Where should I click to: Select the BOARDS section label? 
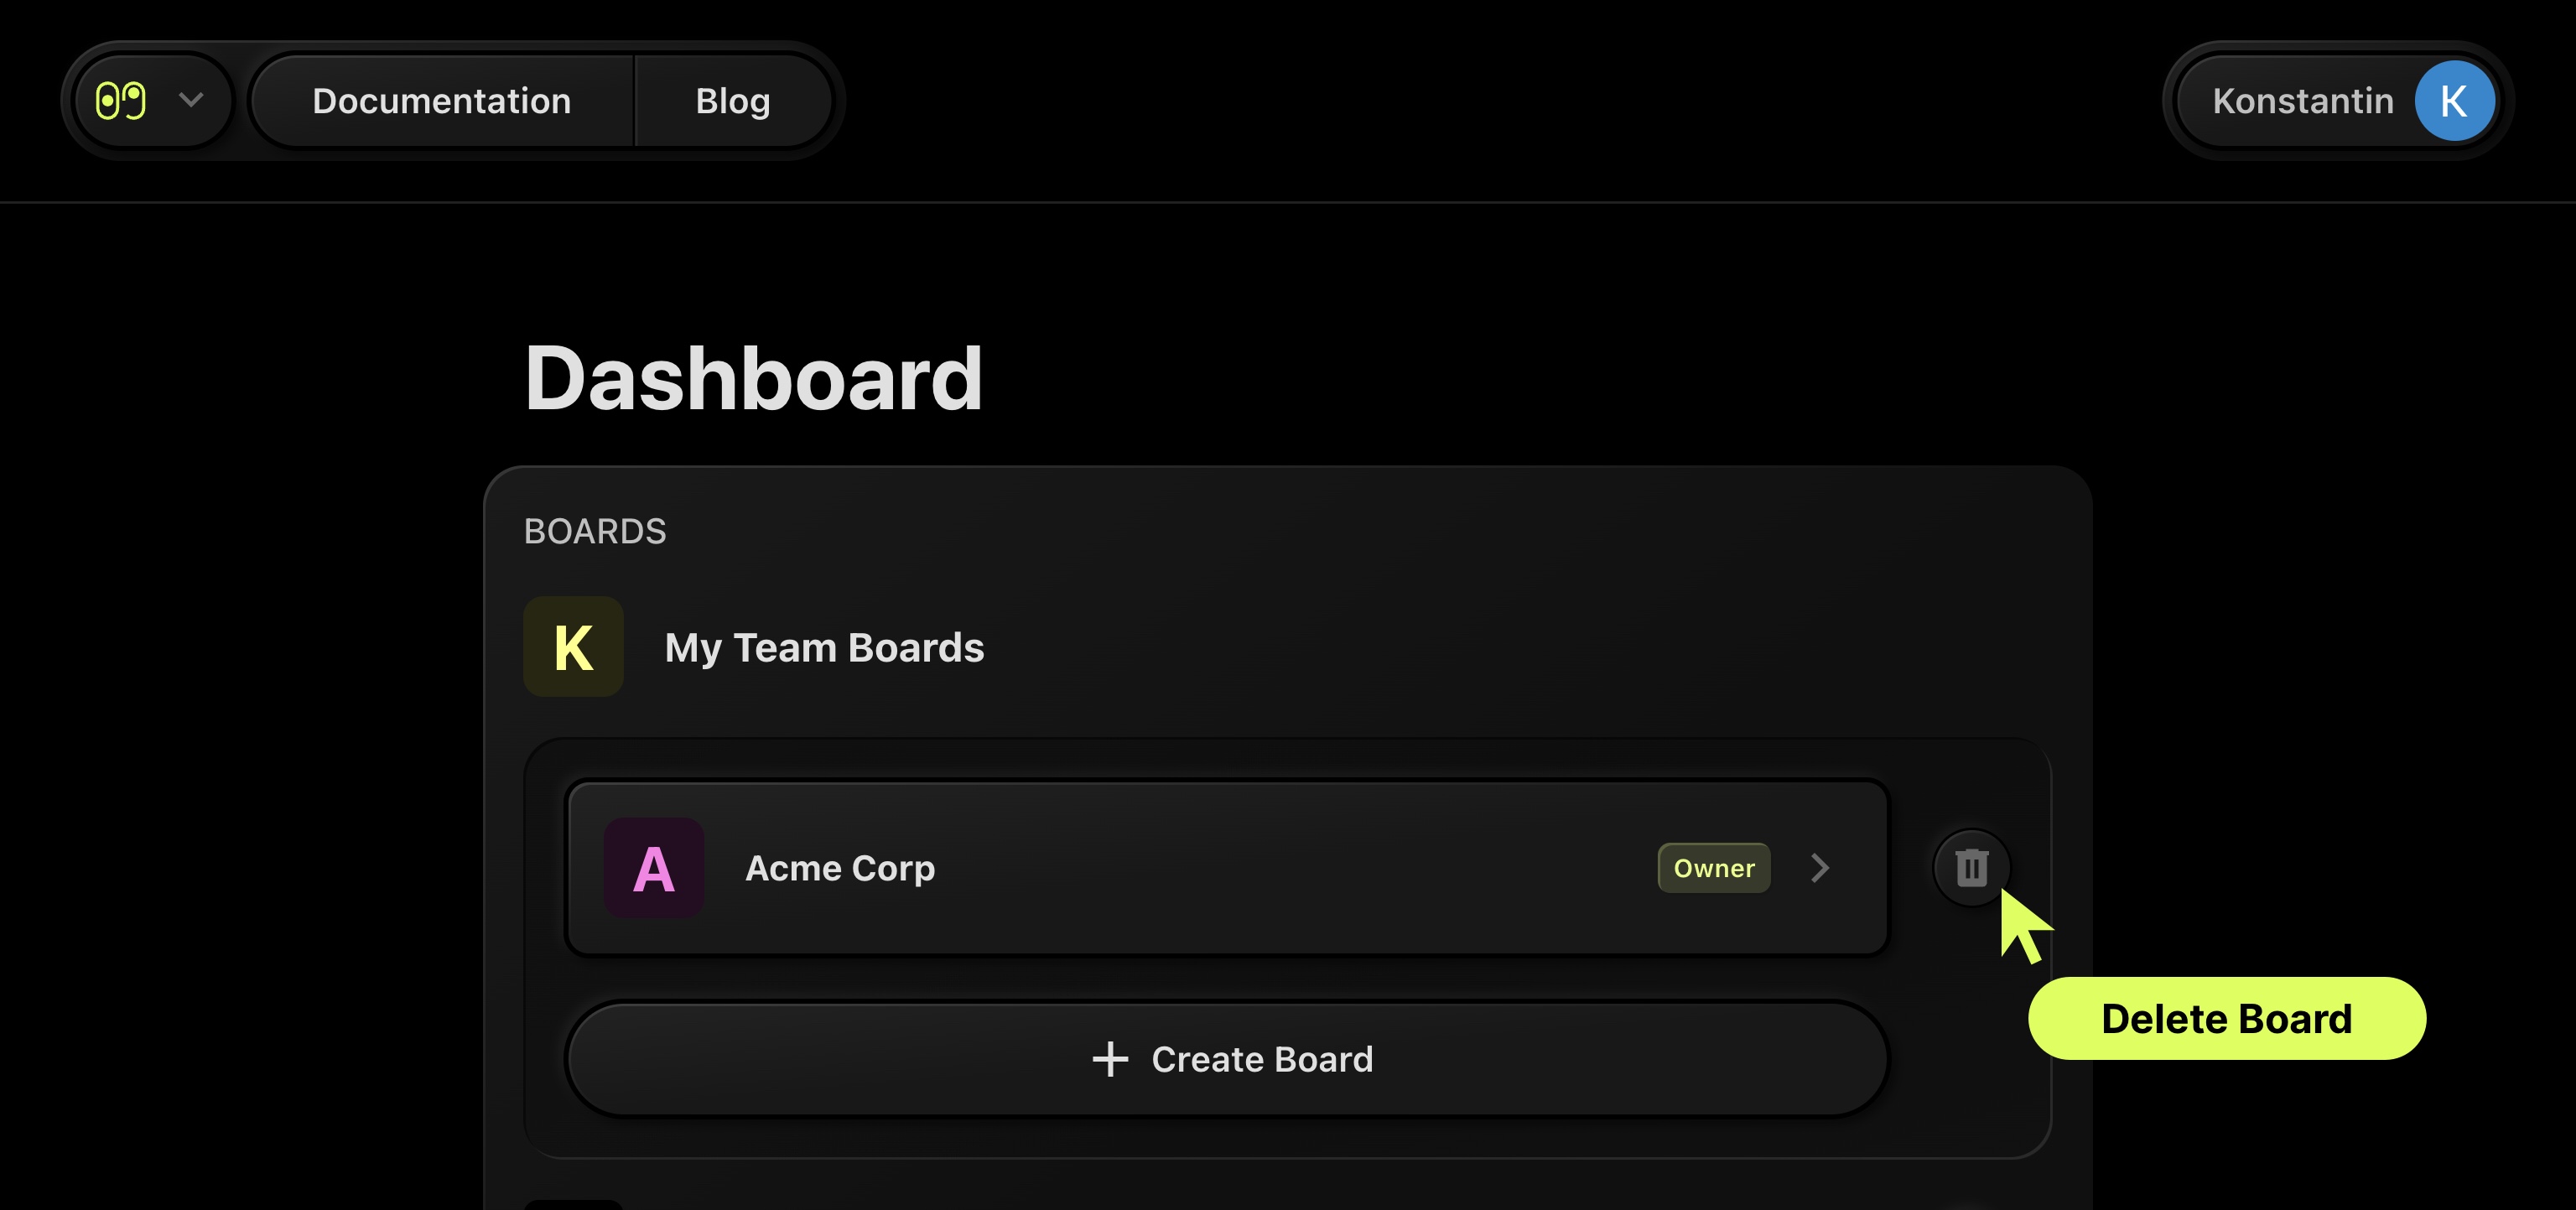(x=595, y=531)
